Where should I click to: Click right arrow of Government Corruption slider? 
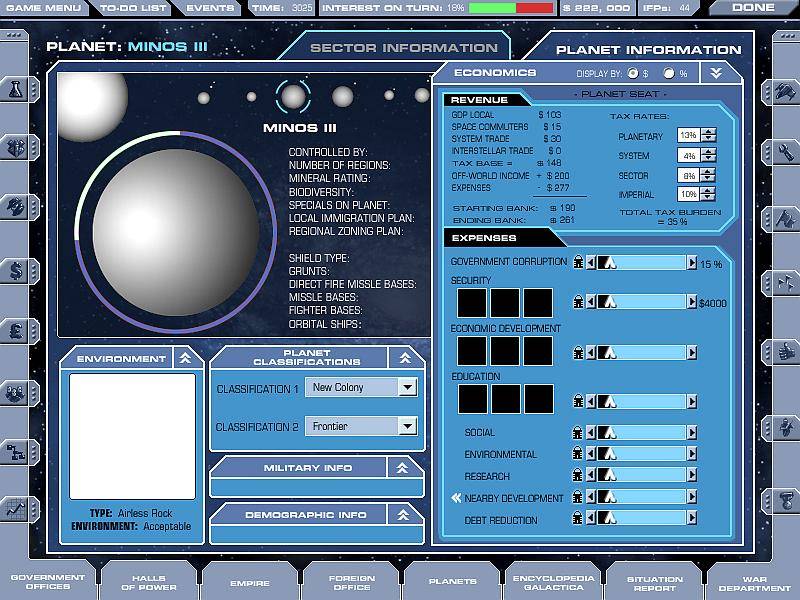pos(691,262)
